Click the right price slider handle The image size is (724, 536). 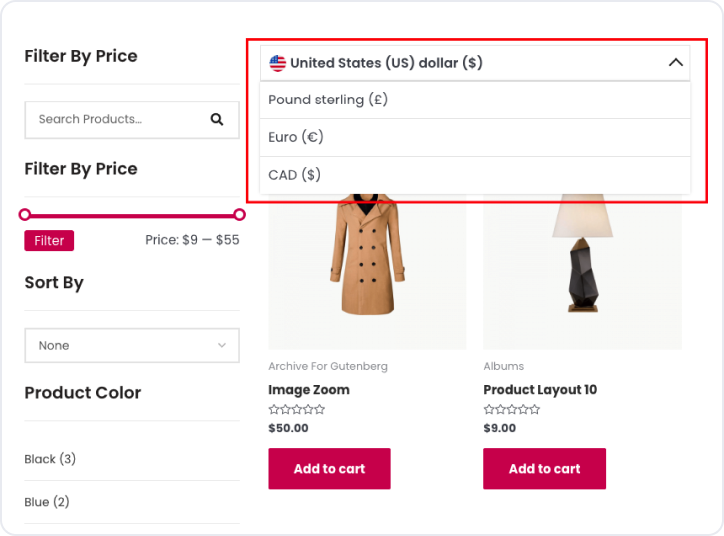(239, 214)
